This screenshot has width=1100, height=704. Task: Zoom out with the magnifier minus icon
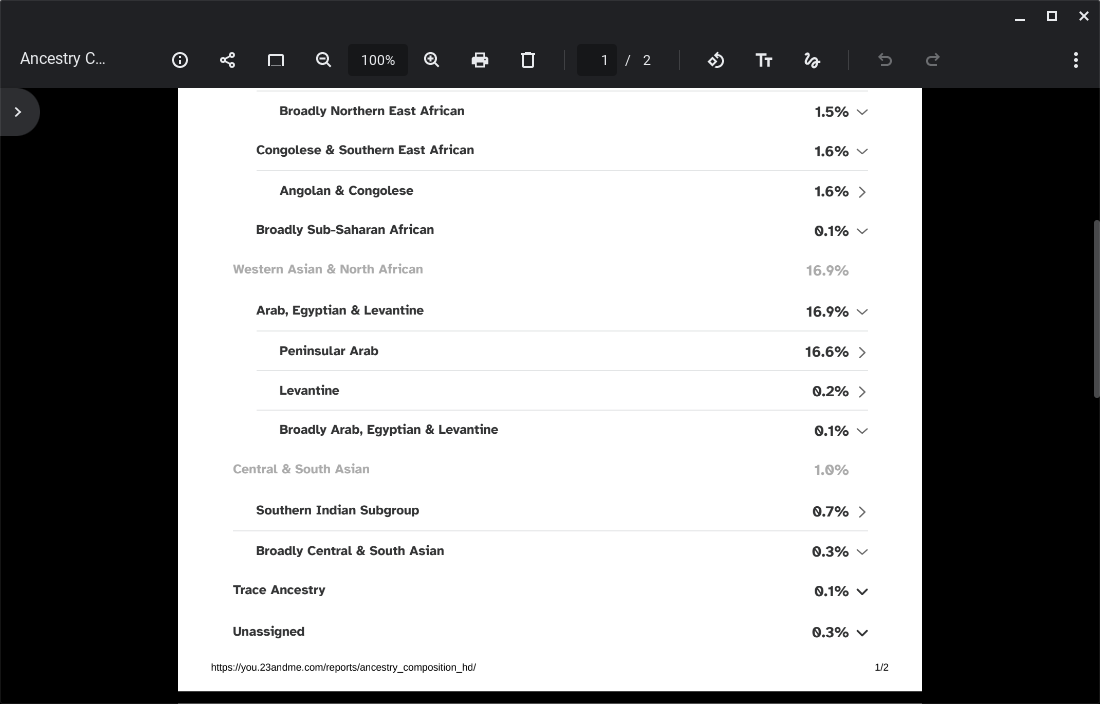pyautogui.click(x=323, y=60)
